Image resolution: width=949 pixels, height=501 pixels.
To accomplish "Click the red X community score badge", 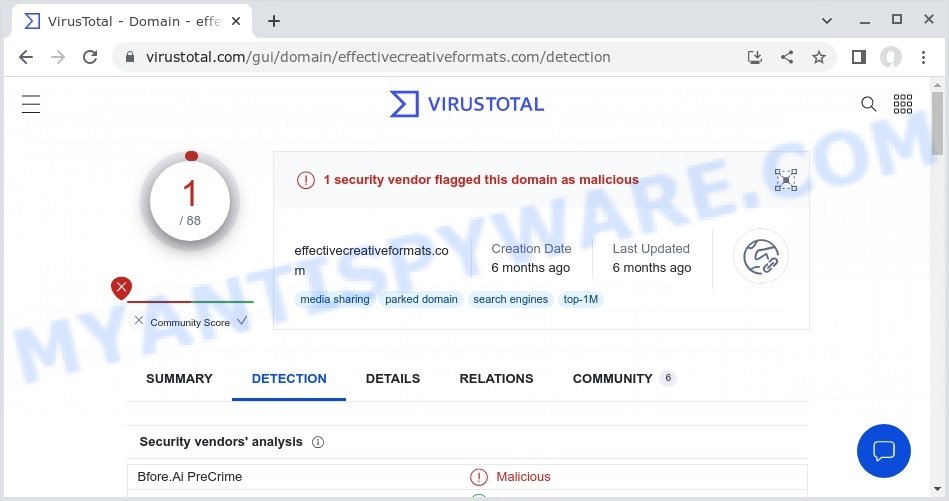I will tap(121, 287).
